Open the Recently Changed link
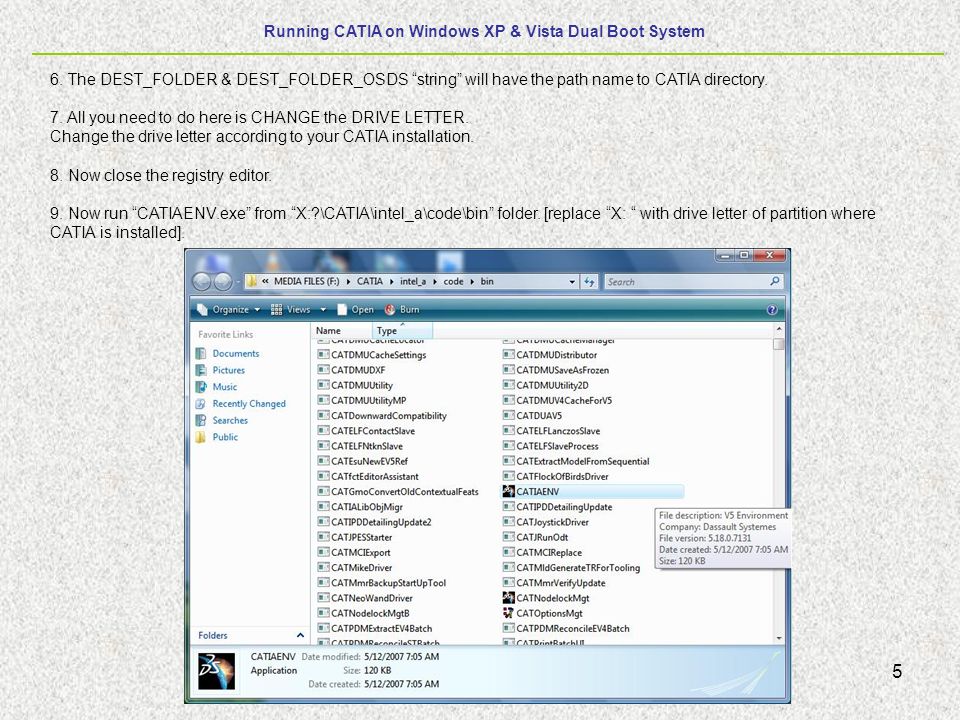960x720 pixels. [249, 403]
